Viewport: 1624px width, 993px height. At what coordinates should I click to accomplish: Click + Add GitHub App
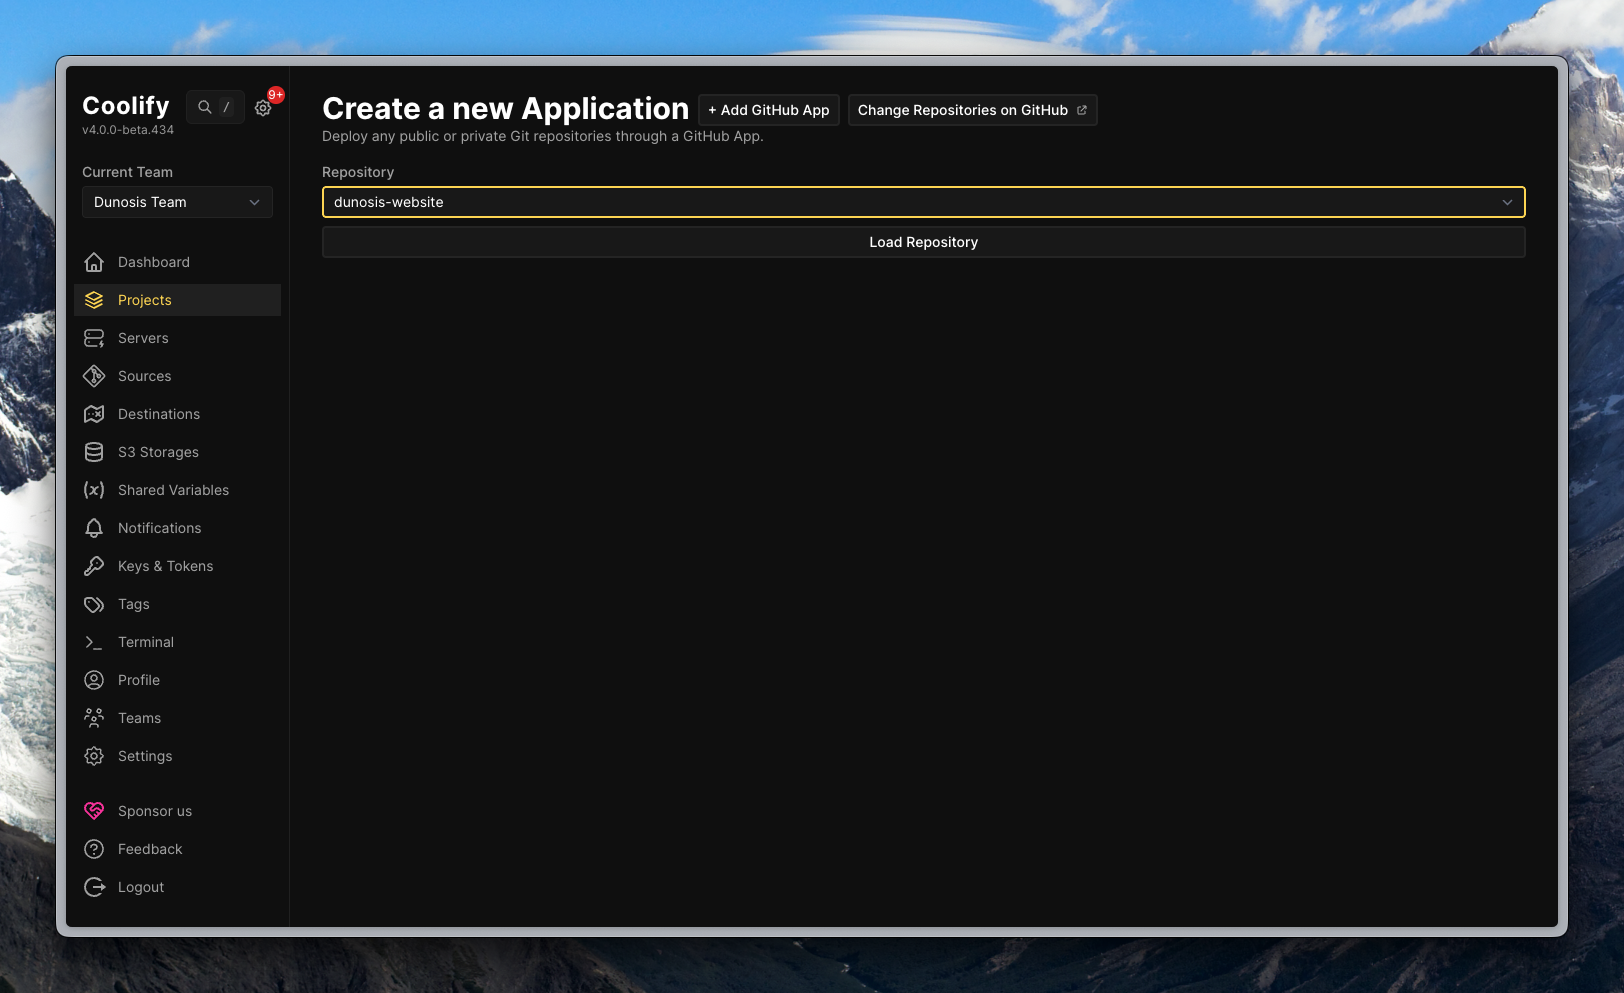tap(768, 110)
